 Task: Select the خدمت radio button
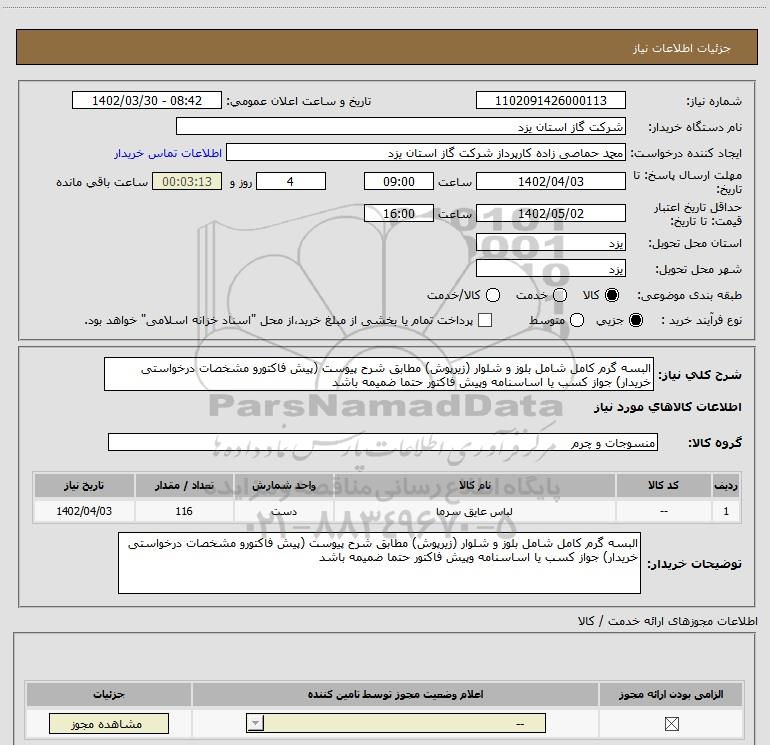(560, 295)
